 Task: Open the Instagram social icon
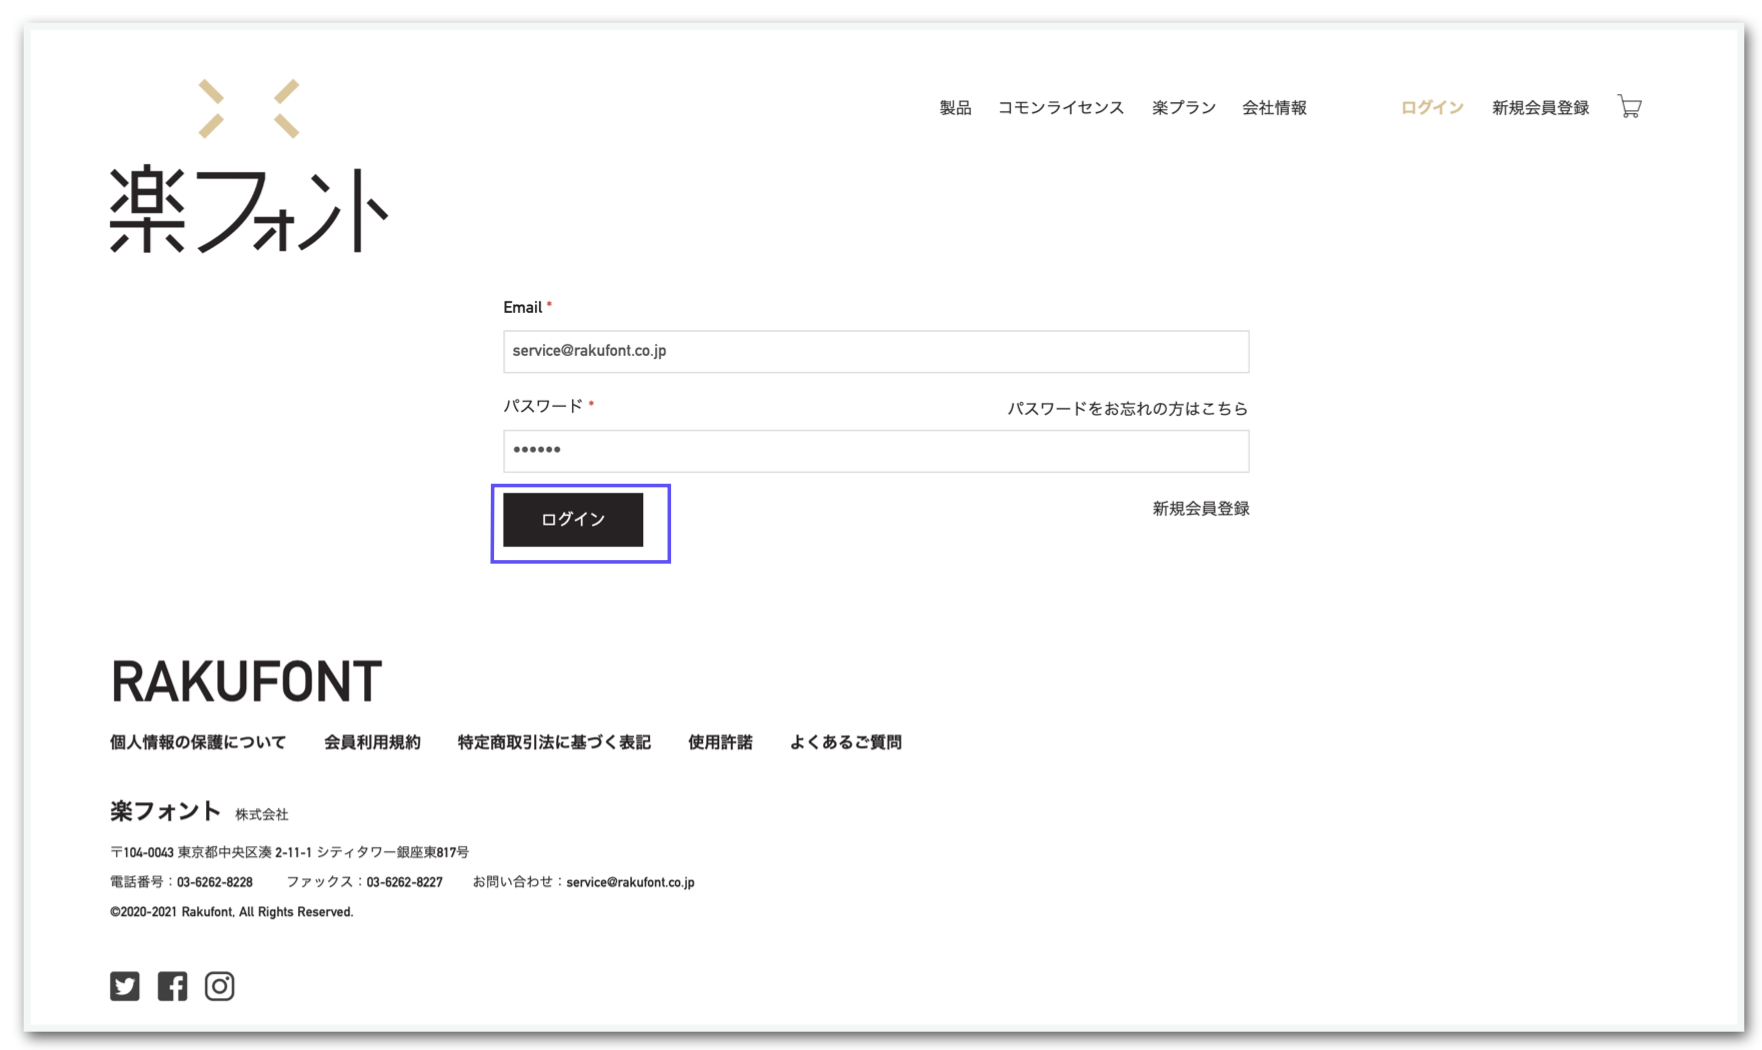click(x=219, y=986)
